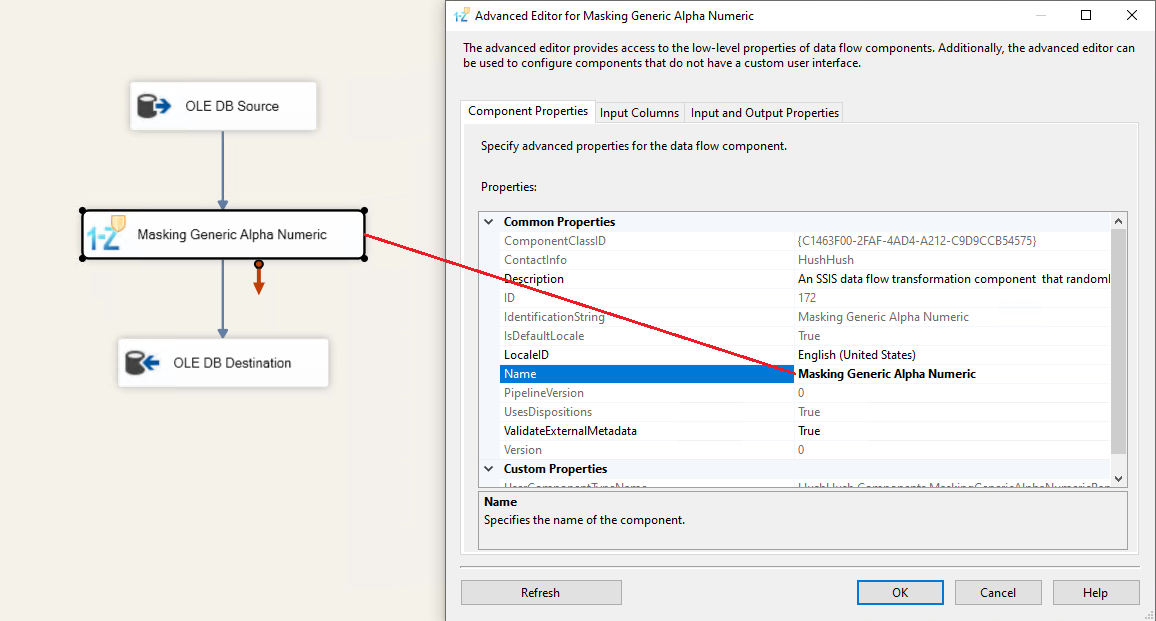This screenshot has width=1156, height=621.
Task: Click the Advanced Editor title bar icon
Action: tap(461, 16)
